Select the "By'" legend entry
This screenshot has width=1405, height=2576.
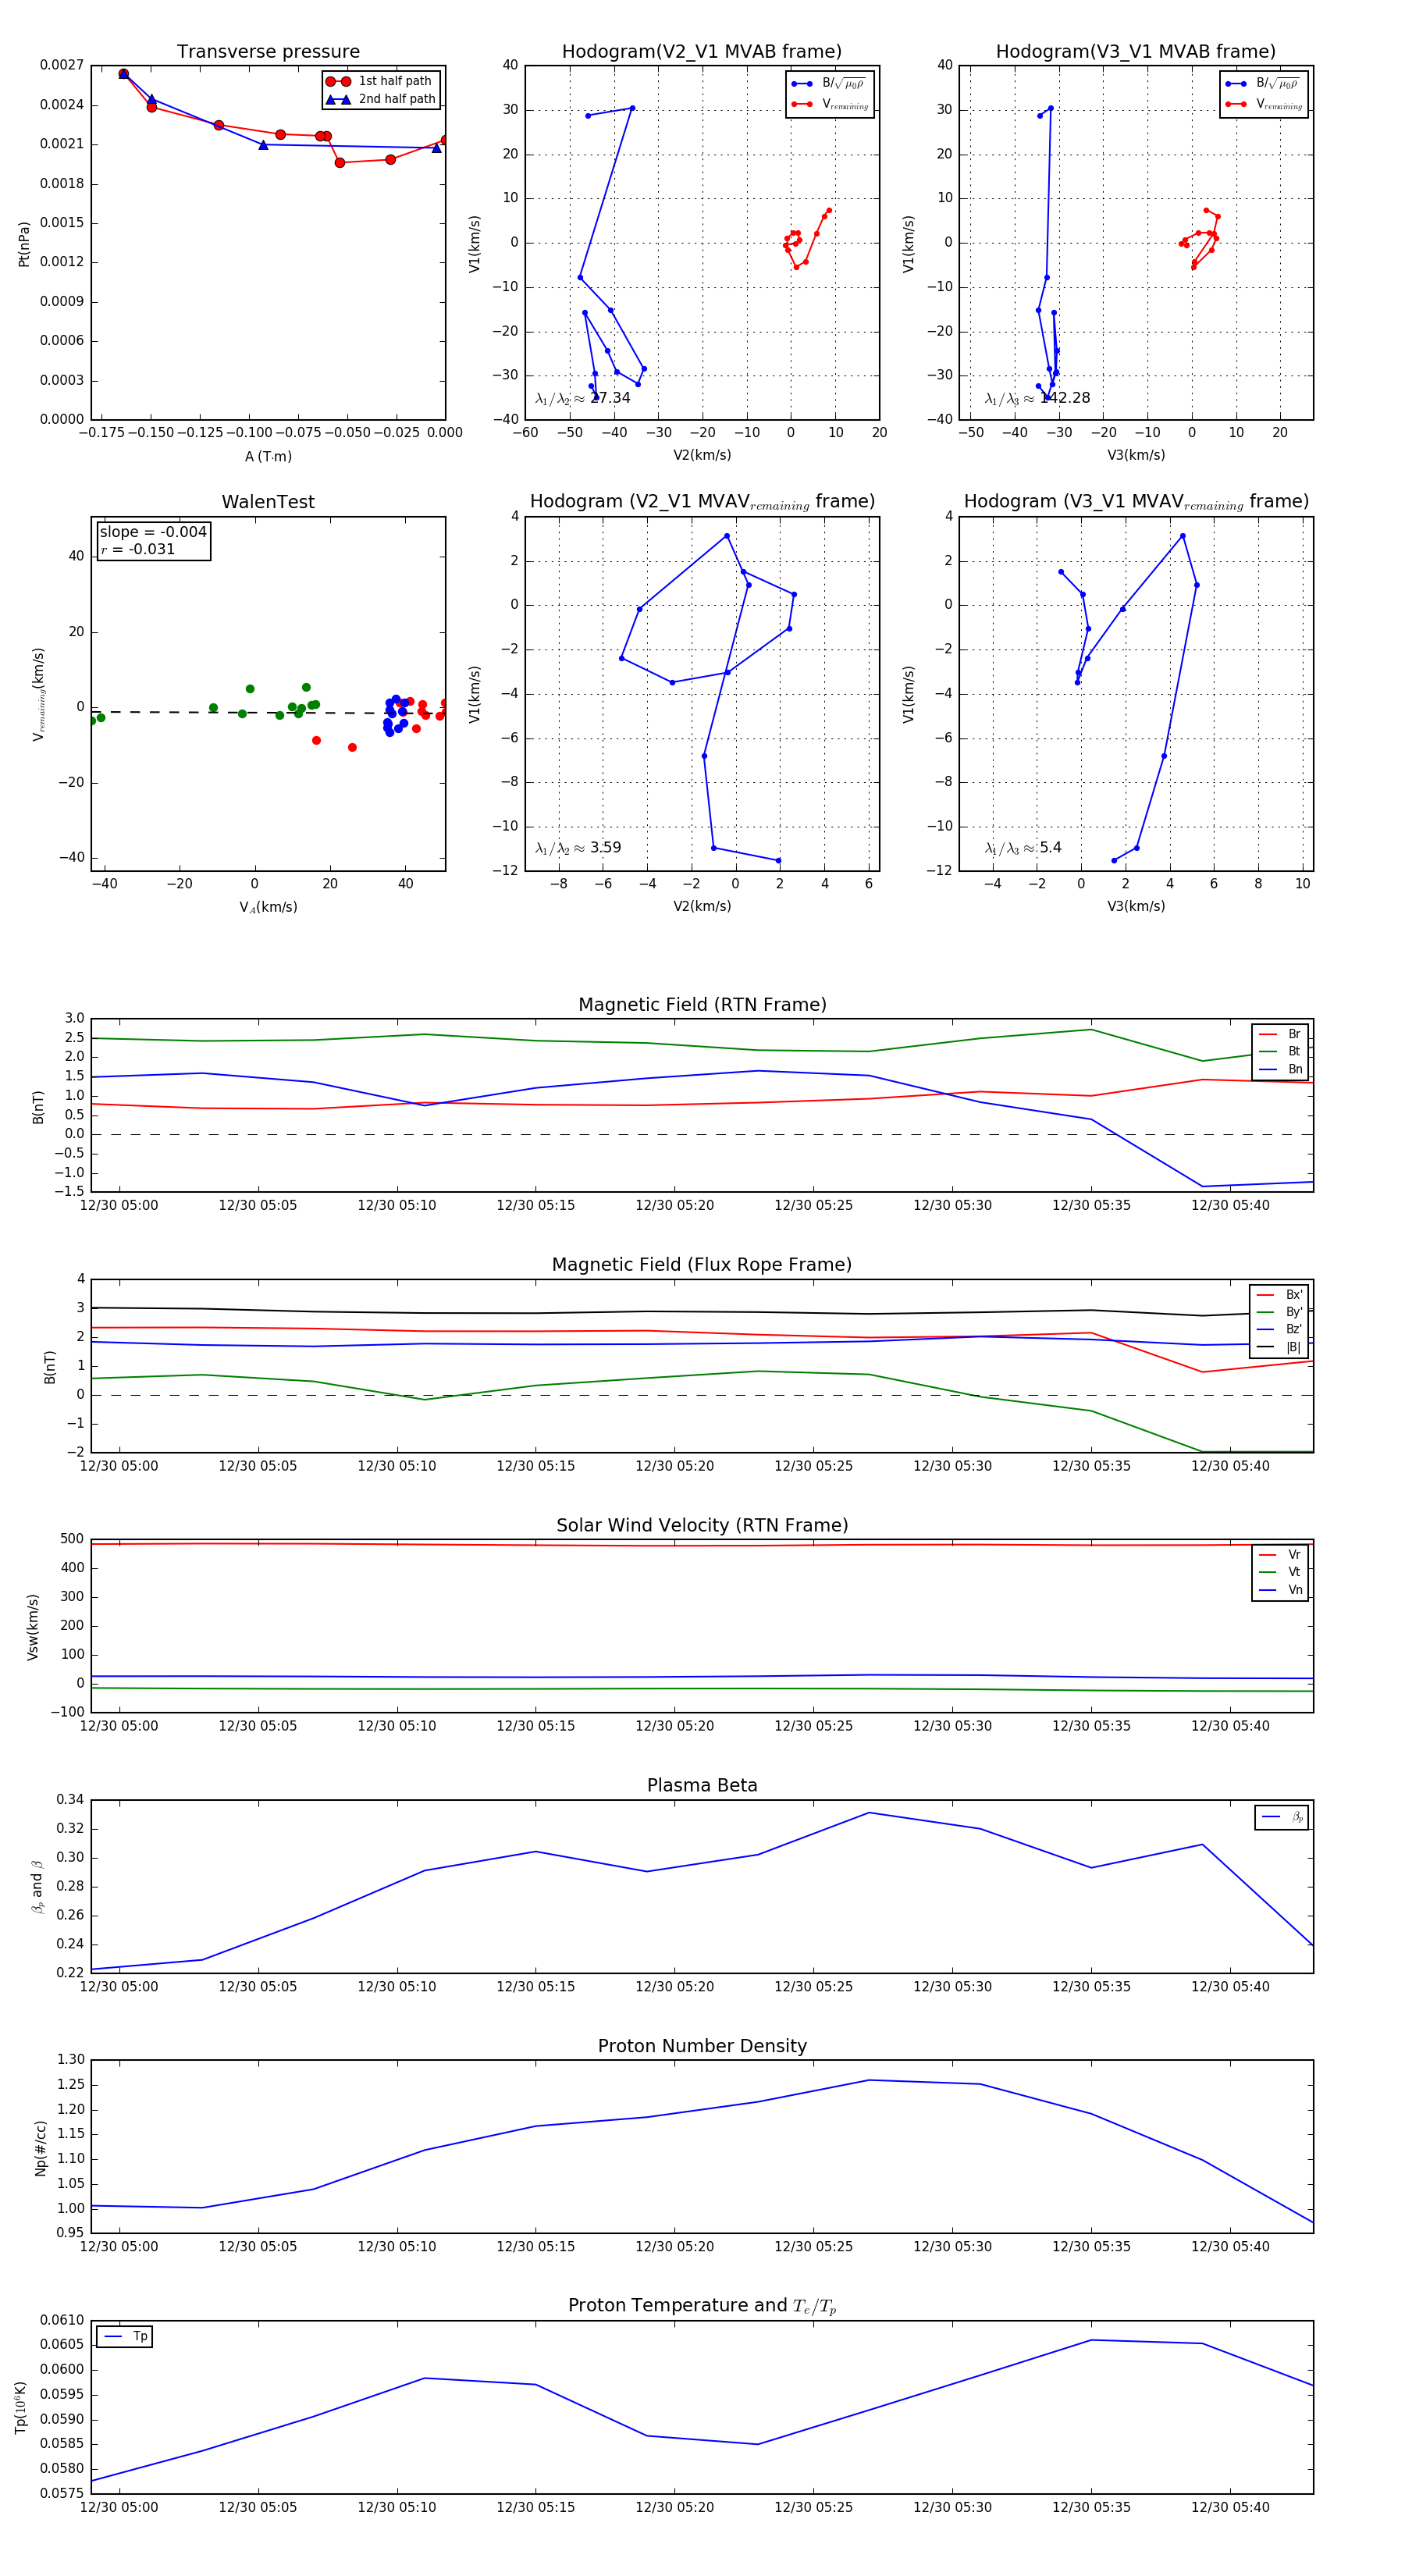(x=1280, y=1312)
